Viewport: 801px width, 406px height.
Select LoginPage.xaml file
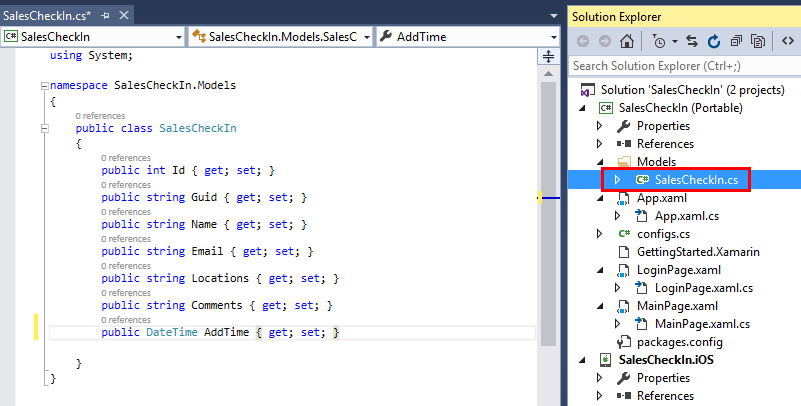(679, 270)
